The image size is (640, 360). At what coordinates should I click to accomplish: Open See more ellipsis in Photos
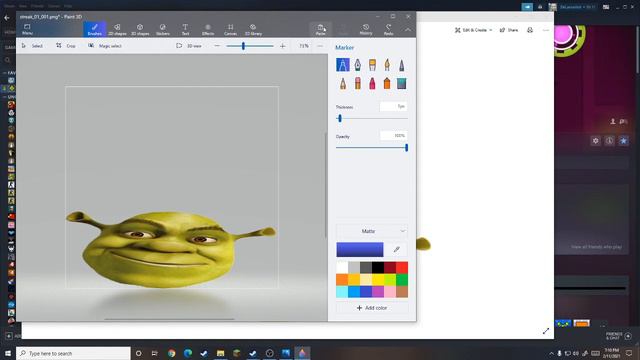point(546,30)
